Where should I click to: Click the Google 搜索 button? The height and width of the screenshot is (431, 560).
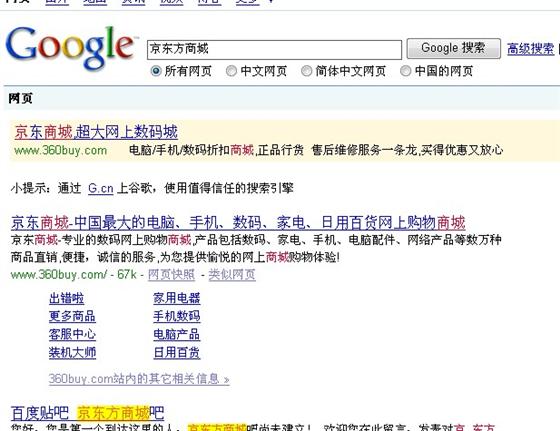(454, 48)
